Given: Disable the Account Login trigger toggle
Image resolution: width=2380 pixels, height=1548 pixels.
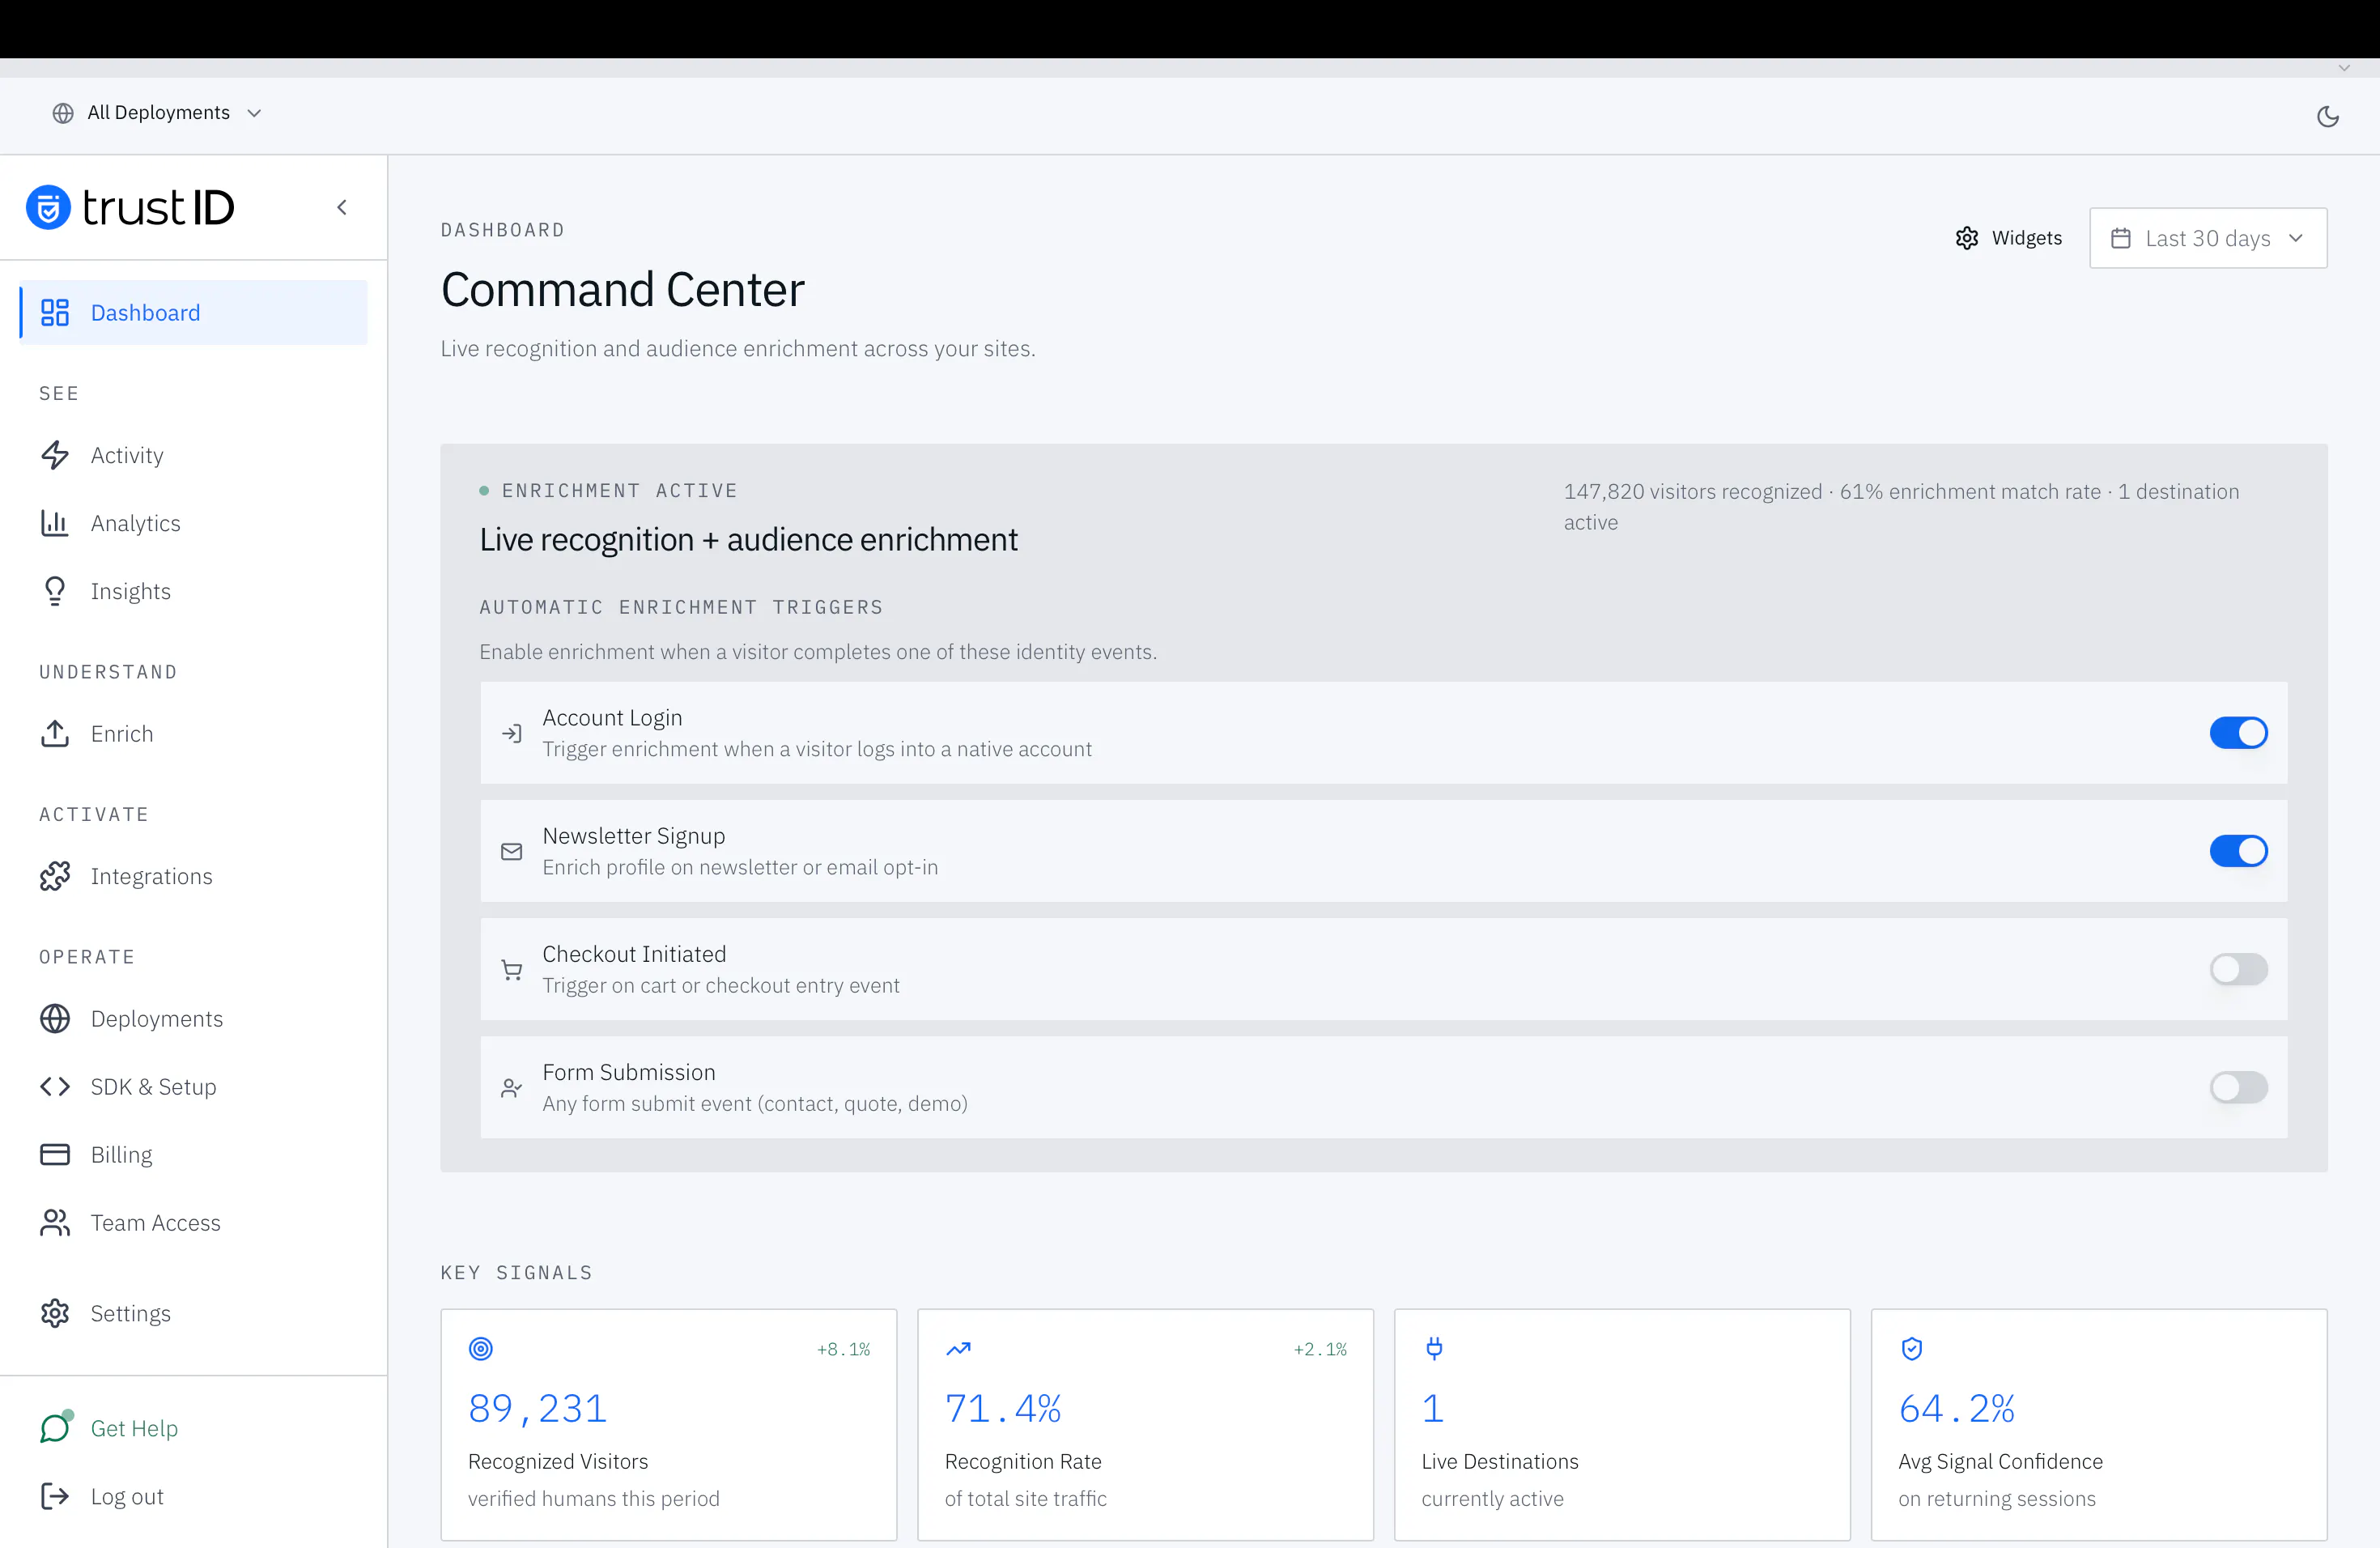Looking at the screenshot, I should pyautogui.click(x=2238, y=733).
